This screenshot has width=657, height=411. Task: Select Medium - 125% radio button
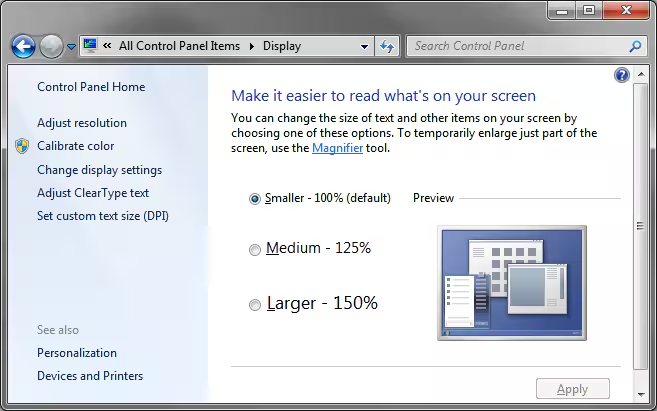[255, 250]
